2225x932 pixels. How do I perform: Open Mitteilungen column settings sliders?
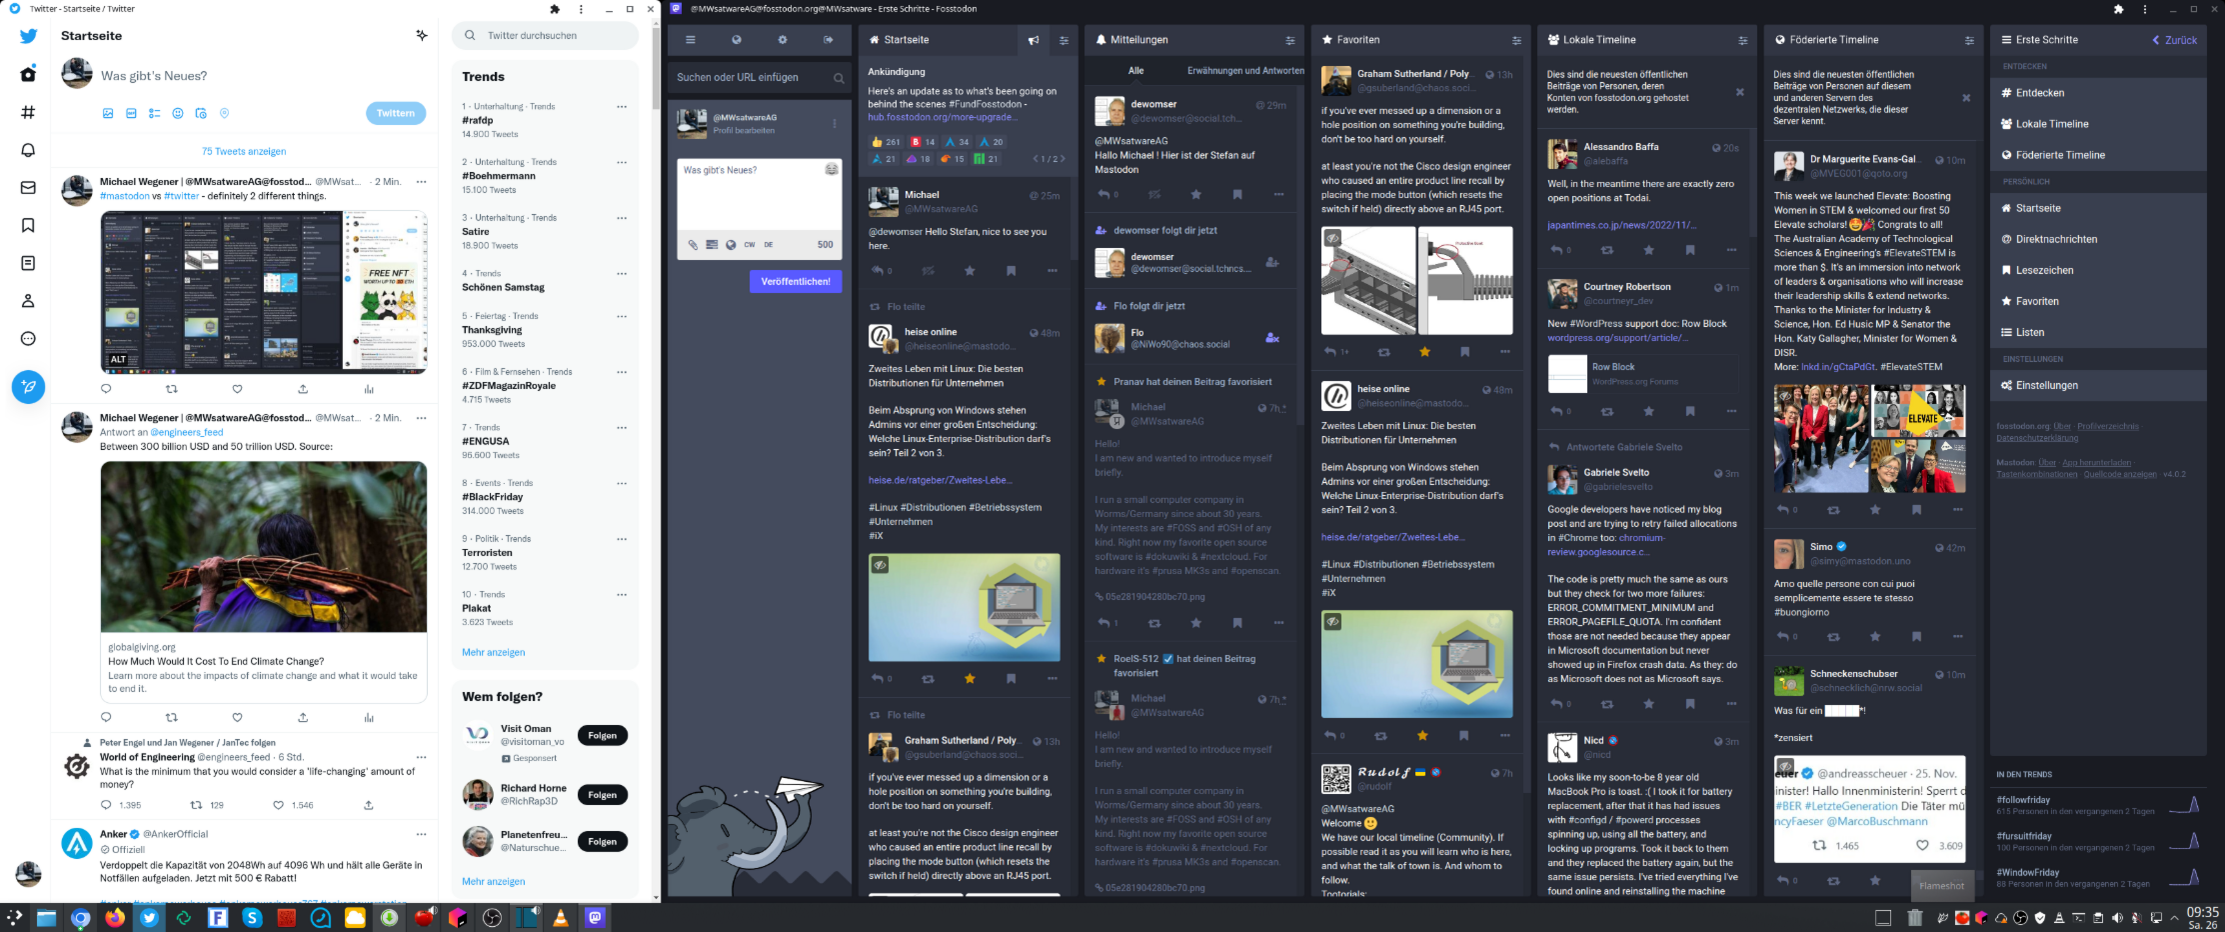click(x=1290, y=40)
